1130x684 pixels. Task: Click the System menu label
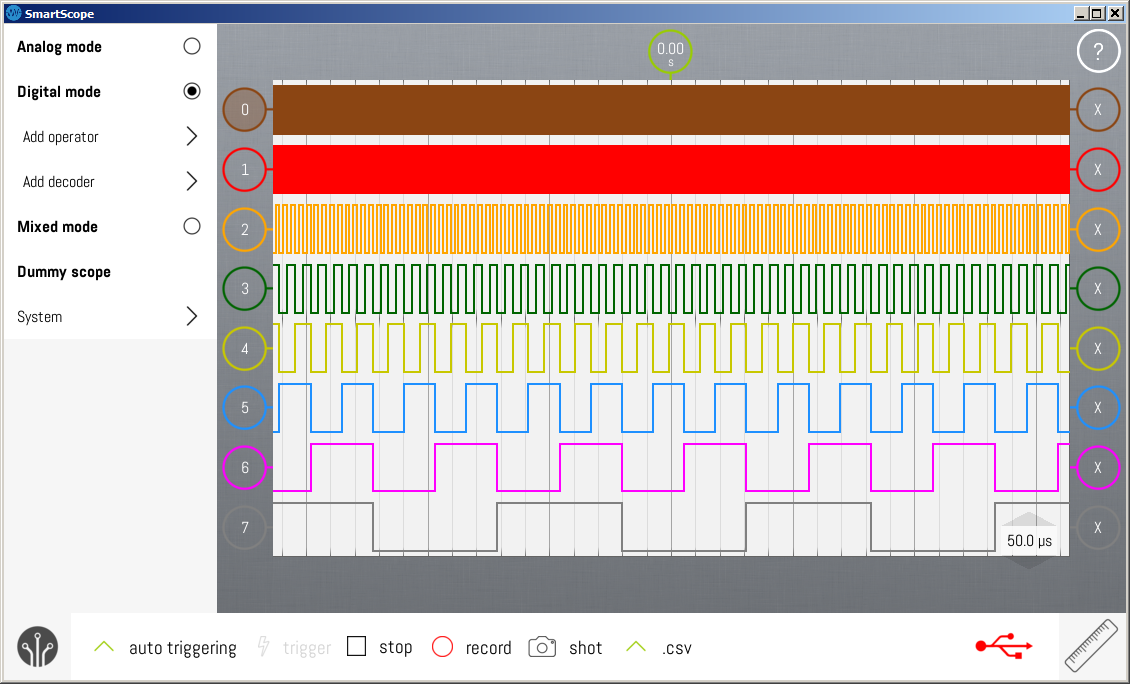(40, 317)
